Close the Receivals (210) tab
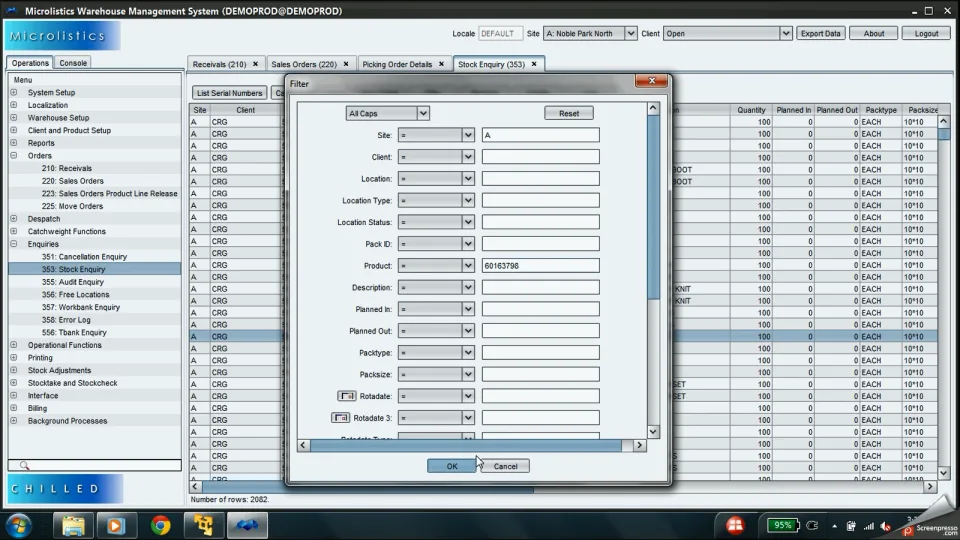This screenshot has width=960, height=540. click(255, 64)
